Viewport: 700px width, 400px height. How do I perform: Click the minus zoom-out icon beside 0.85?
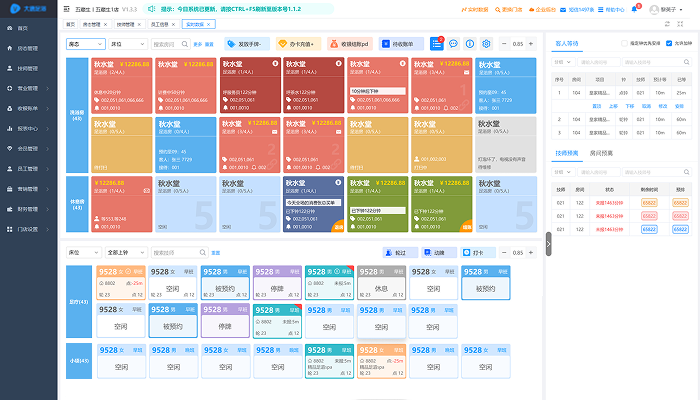click(503, 44)
